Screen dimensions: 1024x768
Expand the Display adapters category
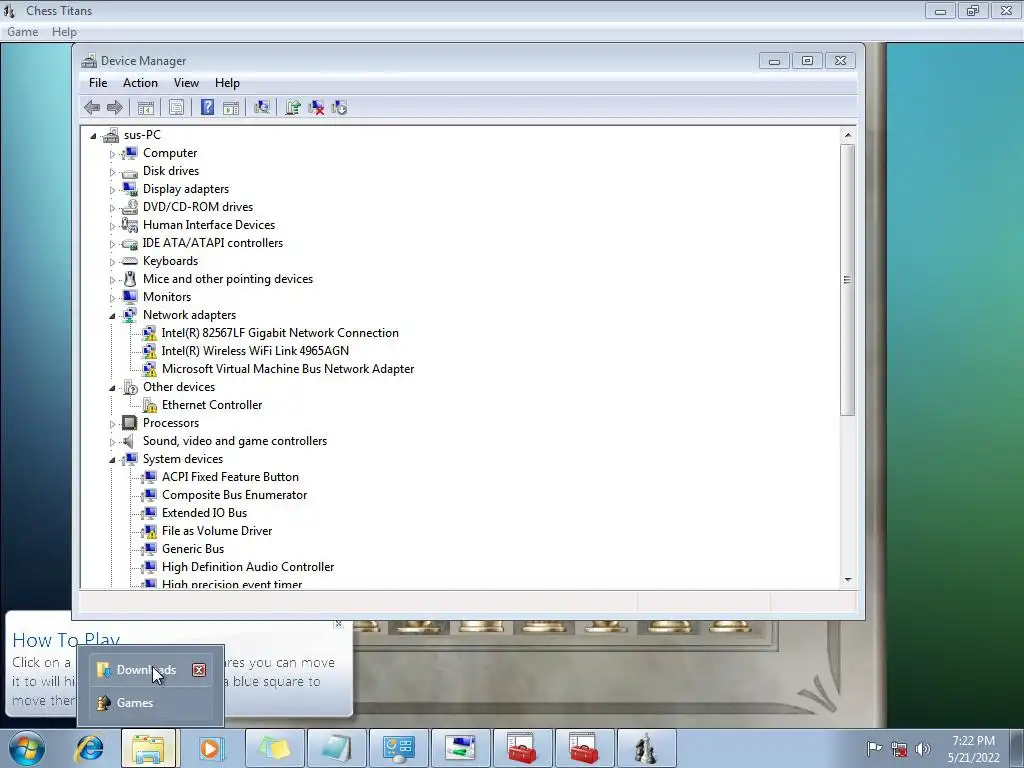(112, 190)
